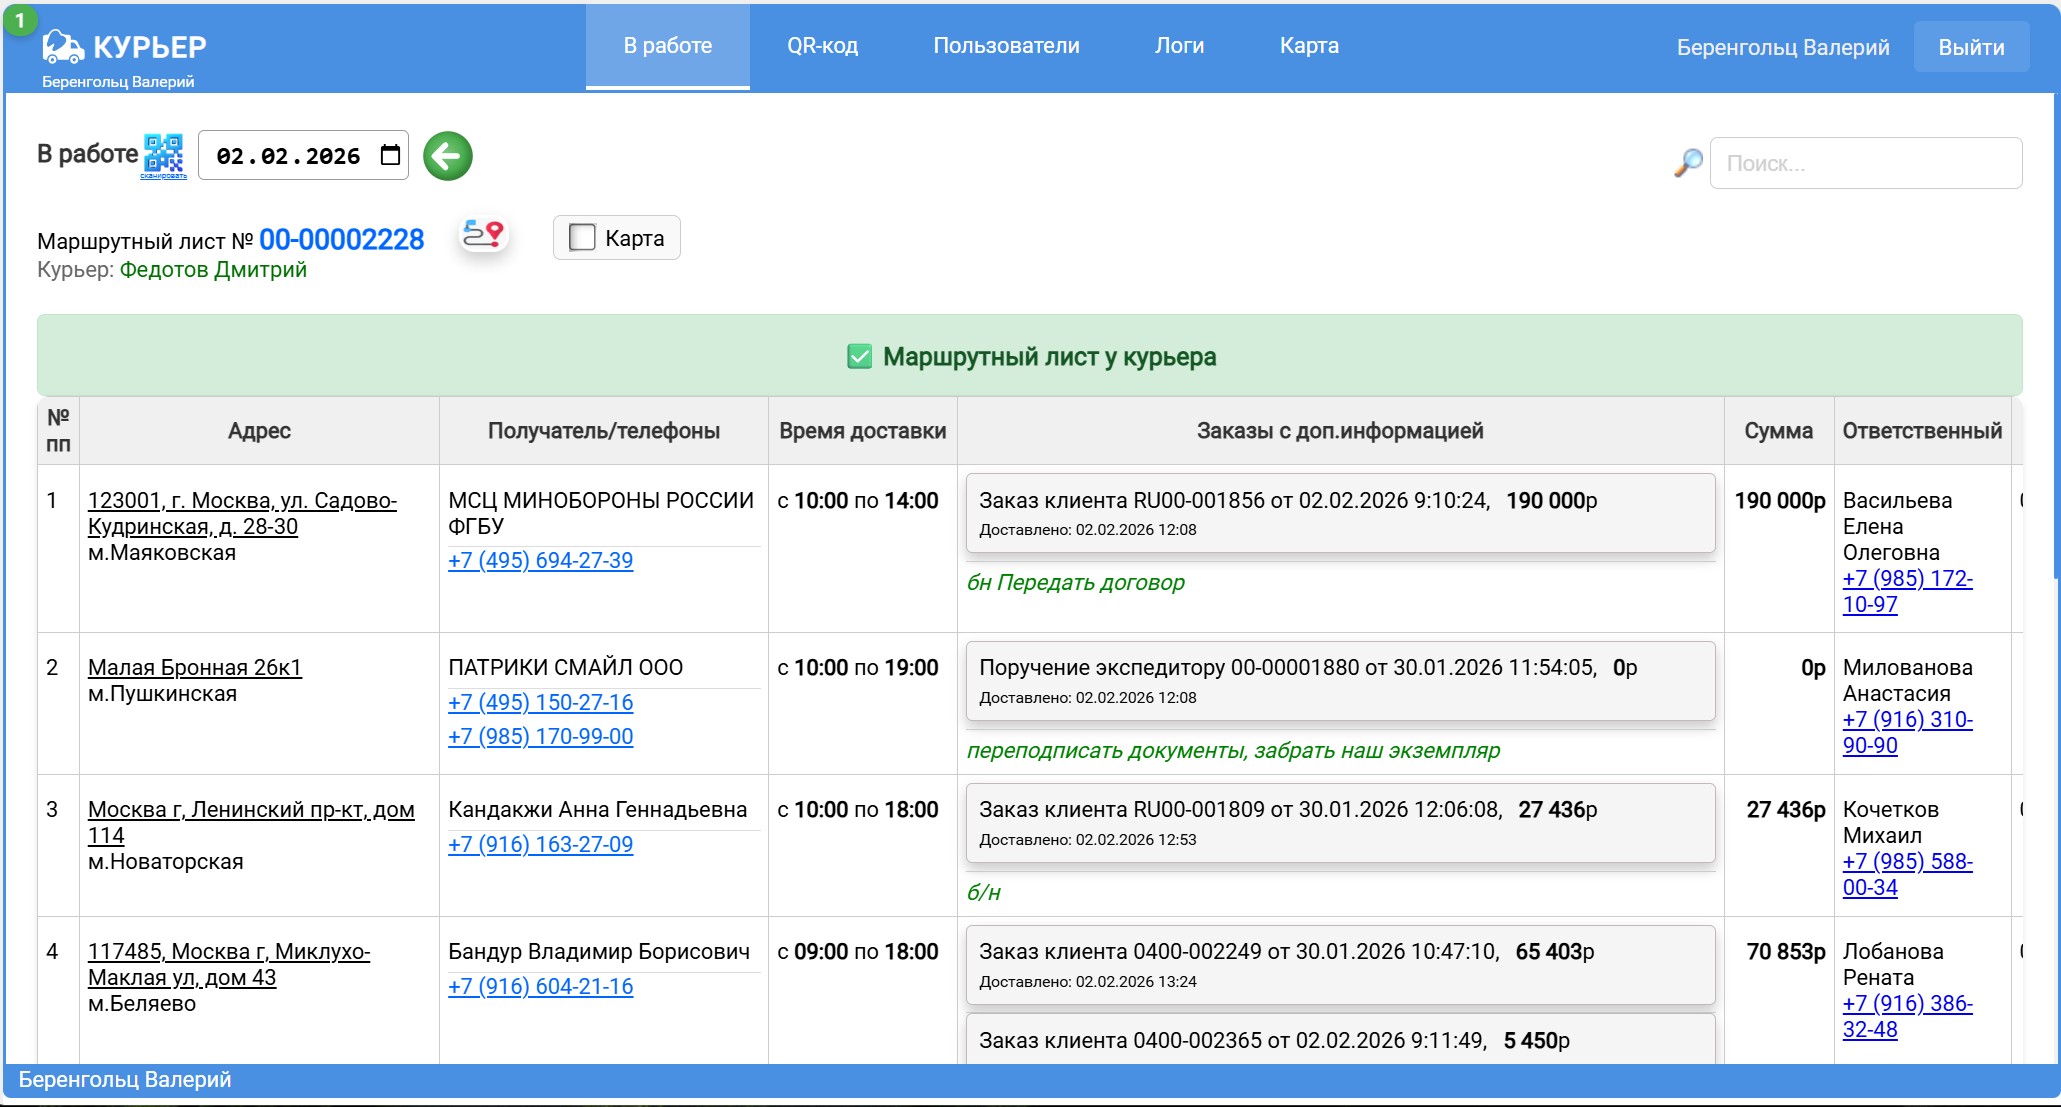Open order card RU00-001856
The width and height of the screenshot is (2061, 1107).
tap(1340, 513)
